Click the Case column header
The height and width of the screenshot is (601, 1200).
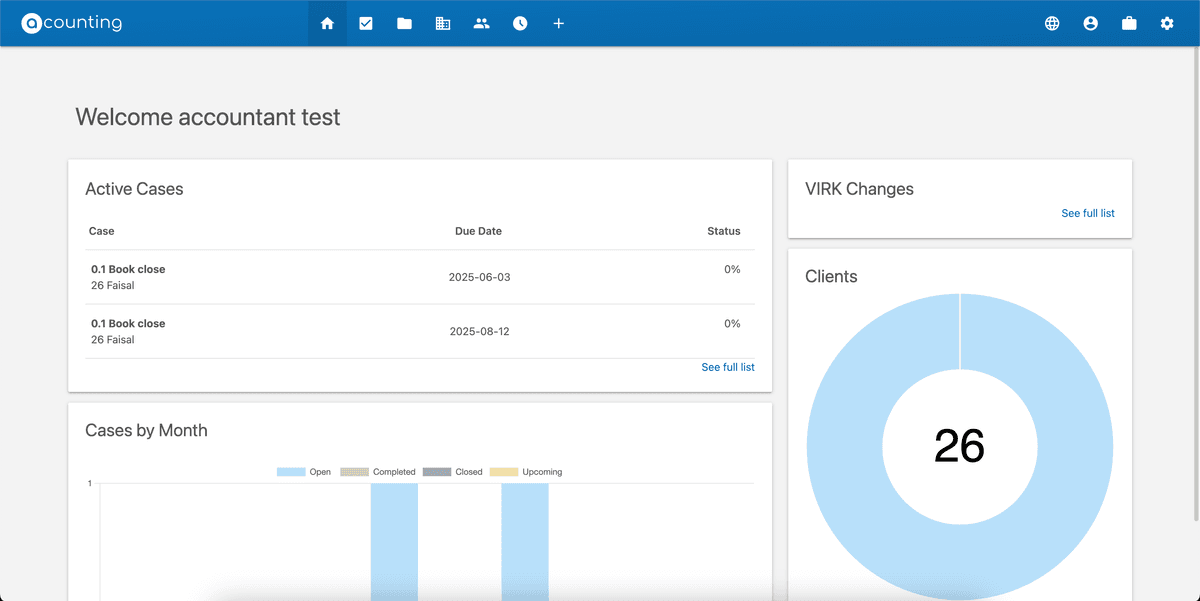click(102, 231)
